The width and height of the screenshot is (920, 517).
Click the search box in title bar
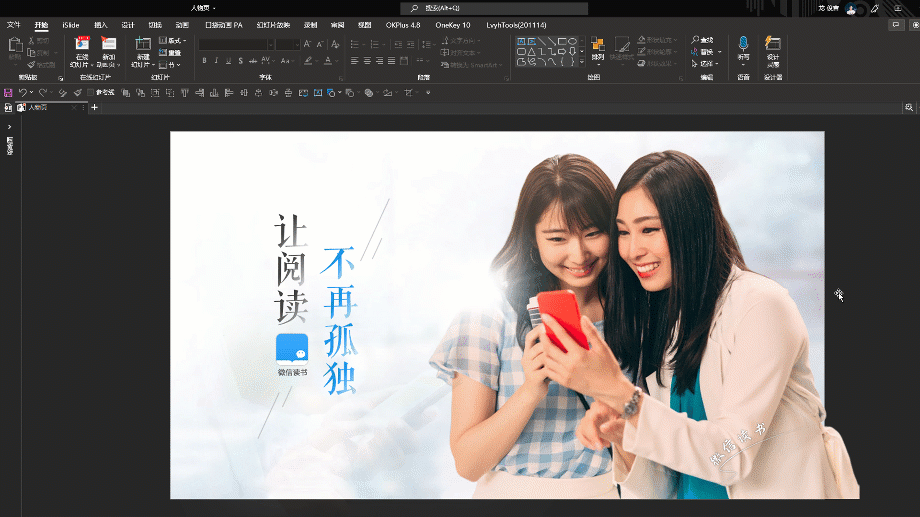coord(494,8)
